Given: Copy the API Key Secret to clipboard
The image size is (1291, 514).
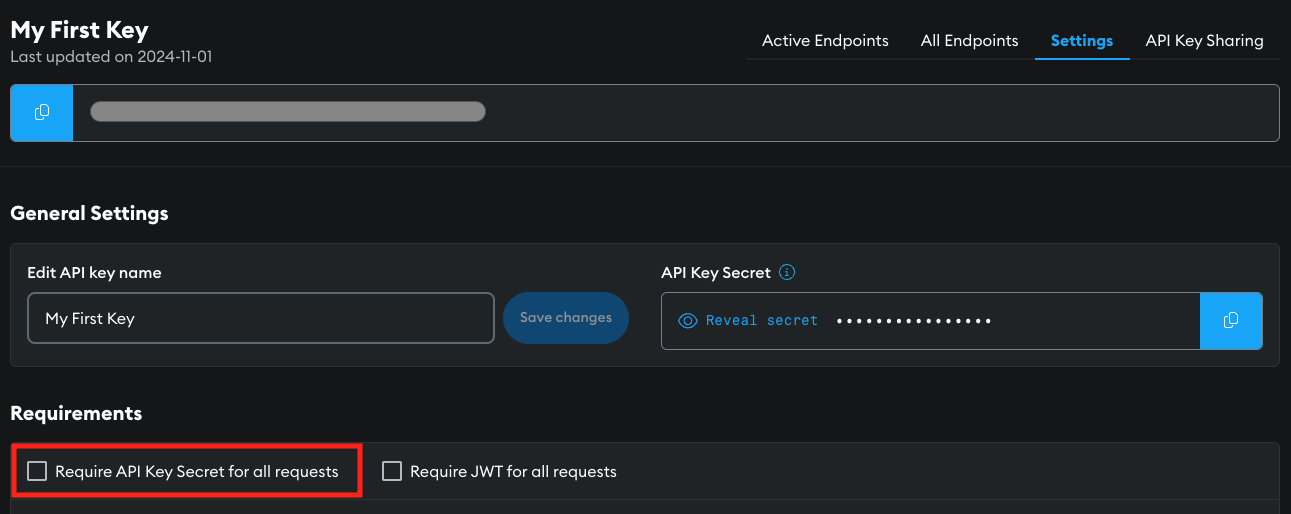Looking at the screenshot, I should click(x=1230, y=321).
